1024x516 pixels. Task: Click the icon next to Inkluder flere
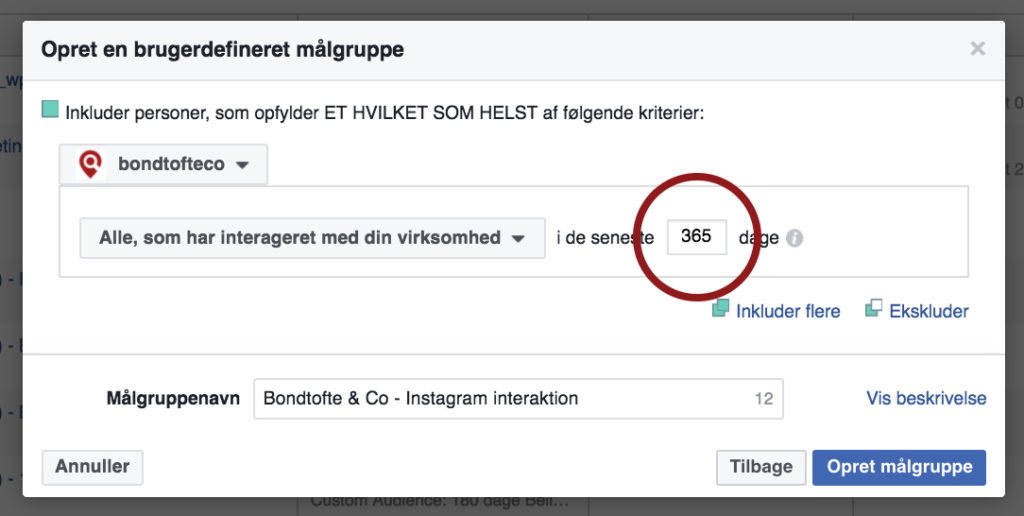click(720, 308)
